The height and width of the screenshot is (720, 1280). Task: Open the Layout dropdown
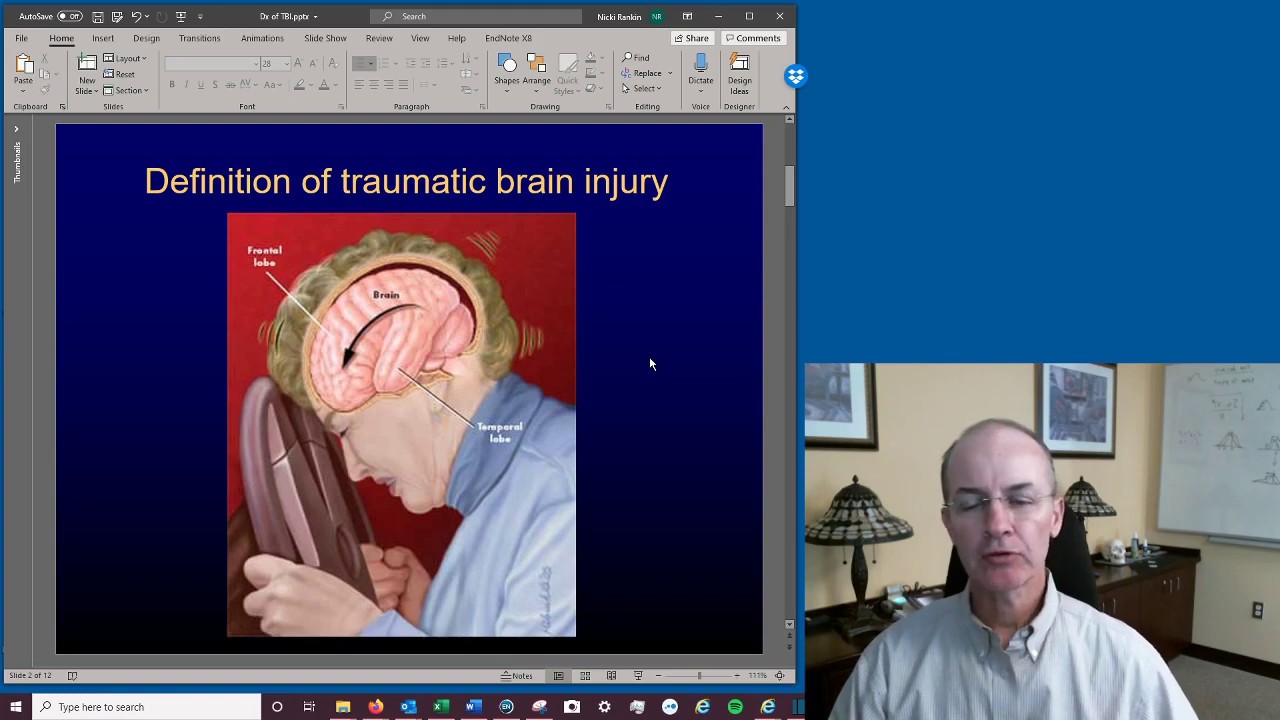click(126, 58)
